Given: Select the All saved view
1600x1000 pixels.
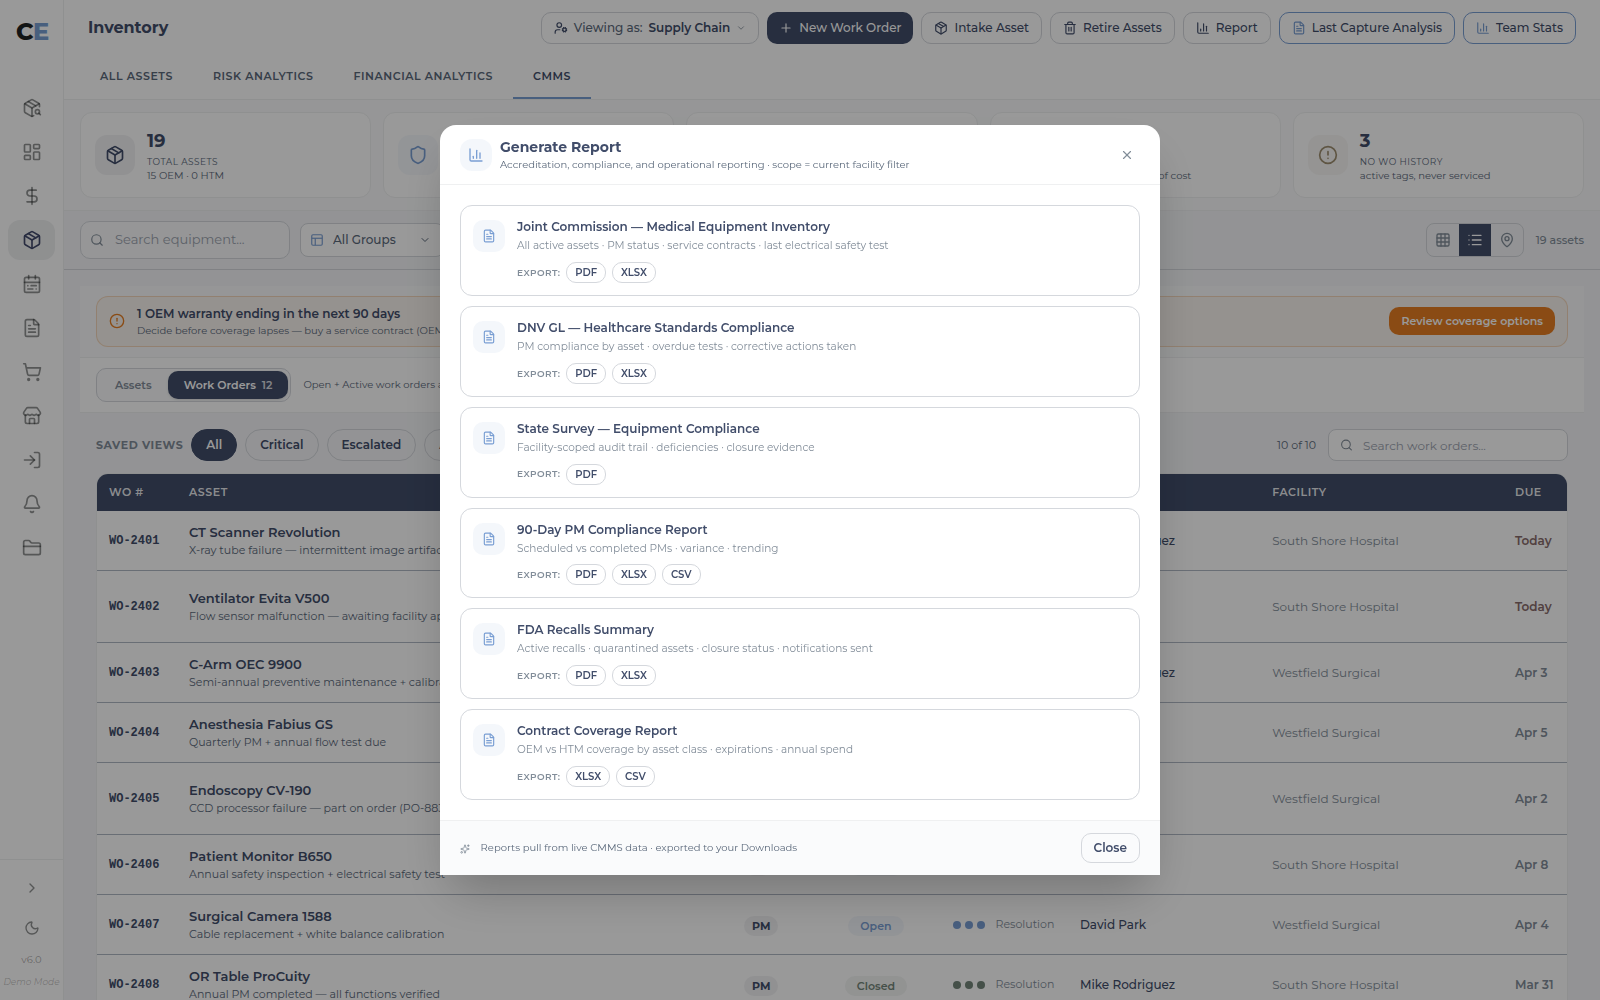Looking at the screenshot, I should pos(214,445).
